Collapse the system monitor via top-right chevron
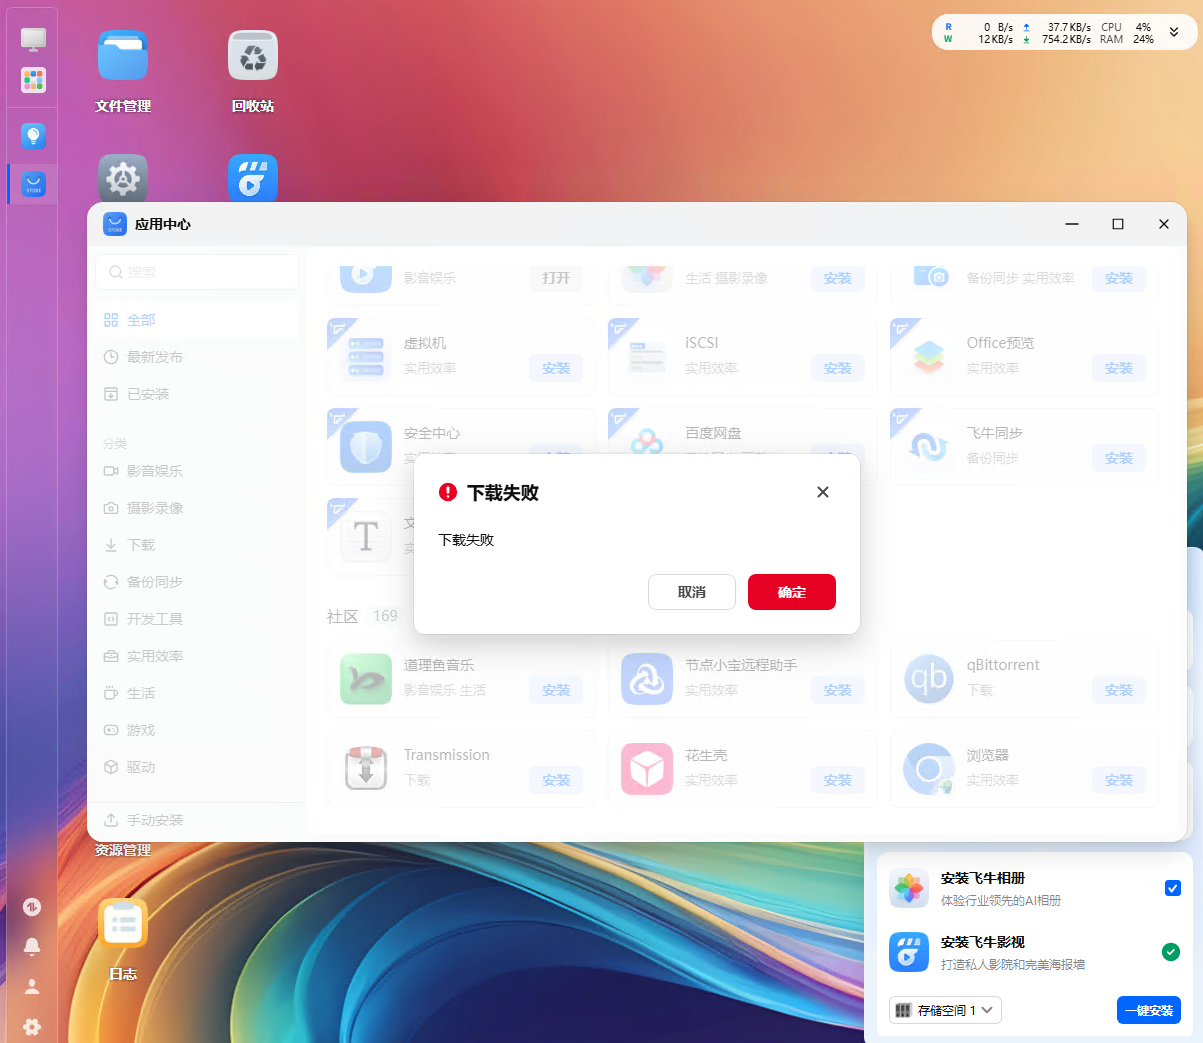 coord(1174,32)
